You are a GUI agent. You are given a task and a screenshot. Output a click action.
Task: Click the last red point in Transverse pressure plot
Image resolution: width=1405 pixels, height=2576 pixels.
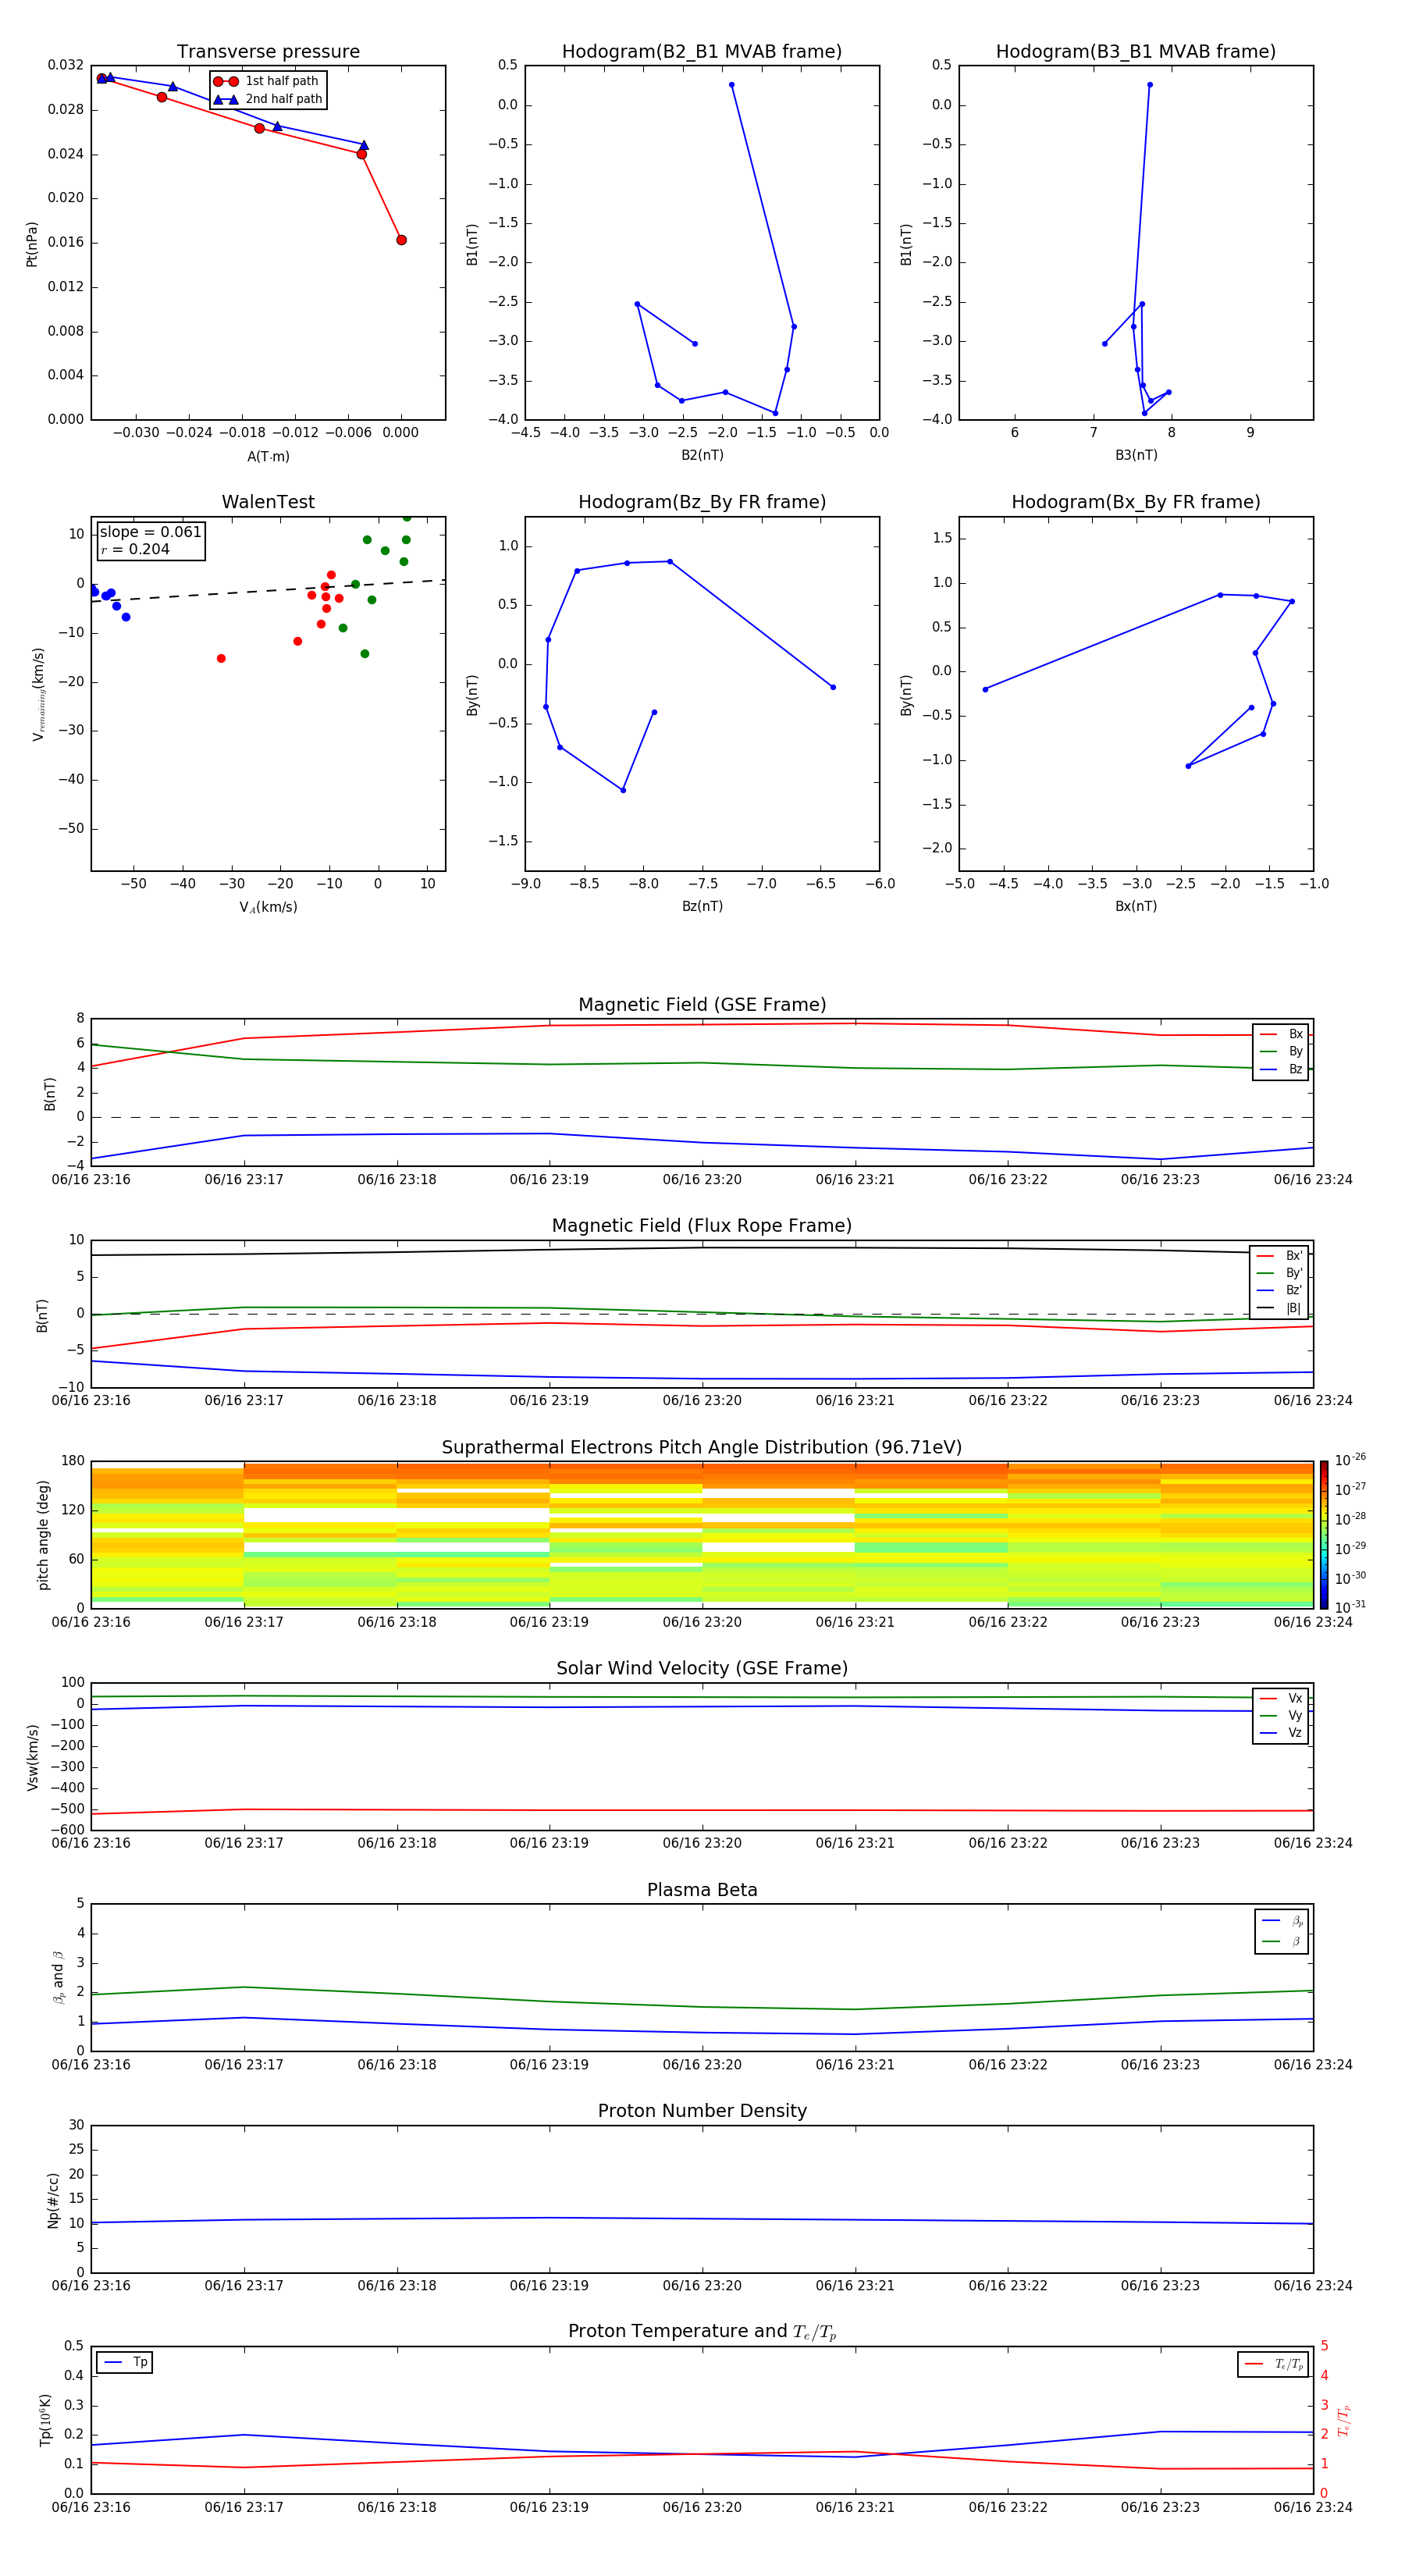(401, 240)
